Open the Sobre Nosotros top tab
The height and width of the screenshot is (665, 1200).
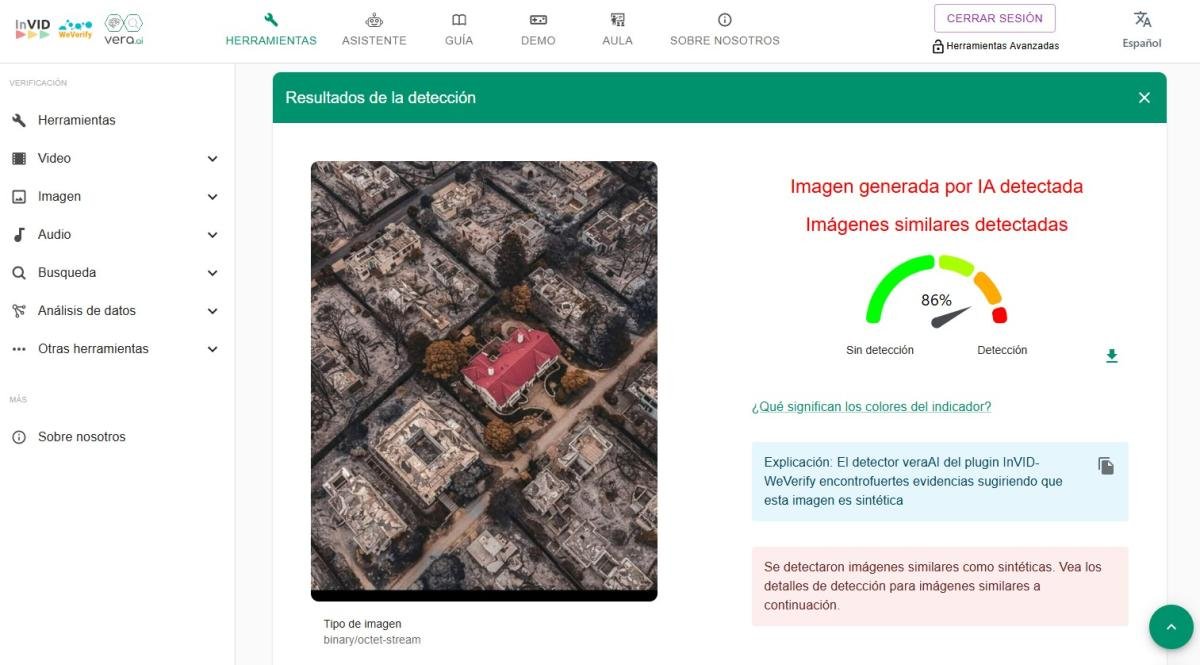[725, 30]
